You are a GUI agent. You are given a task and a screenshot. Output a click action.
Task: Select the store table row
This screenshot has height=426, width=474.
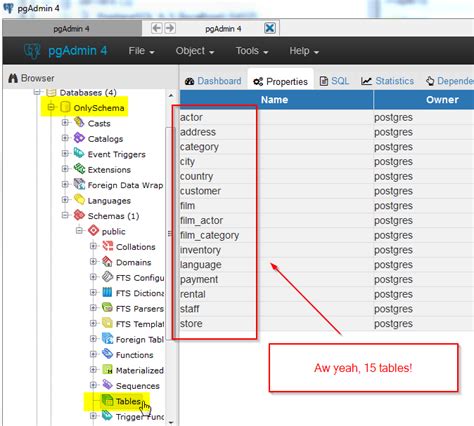pos(327,324)
